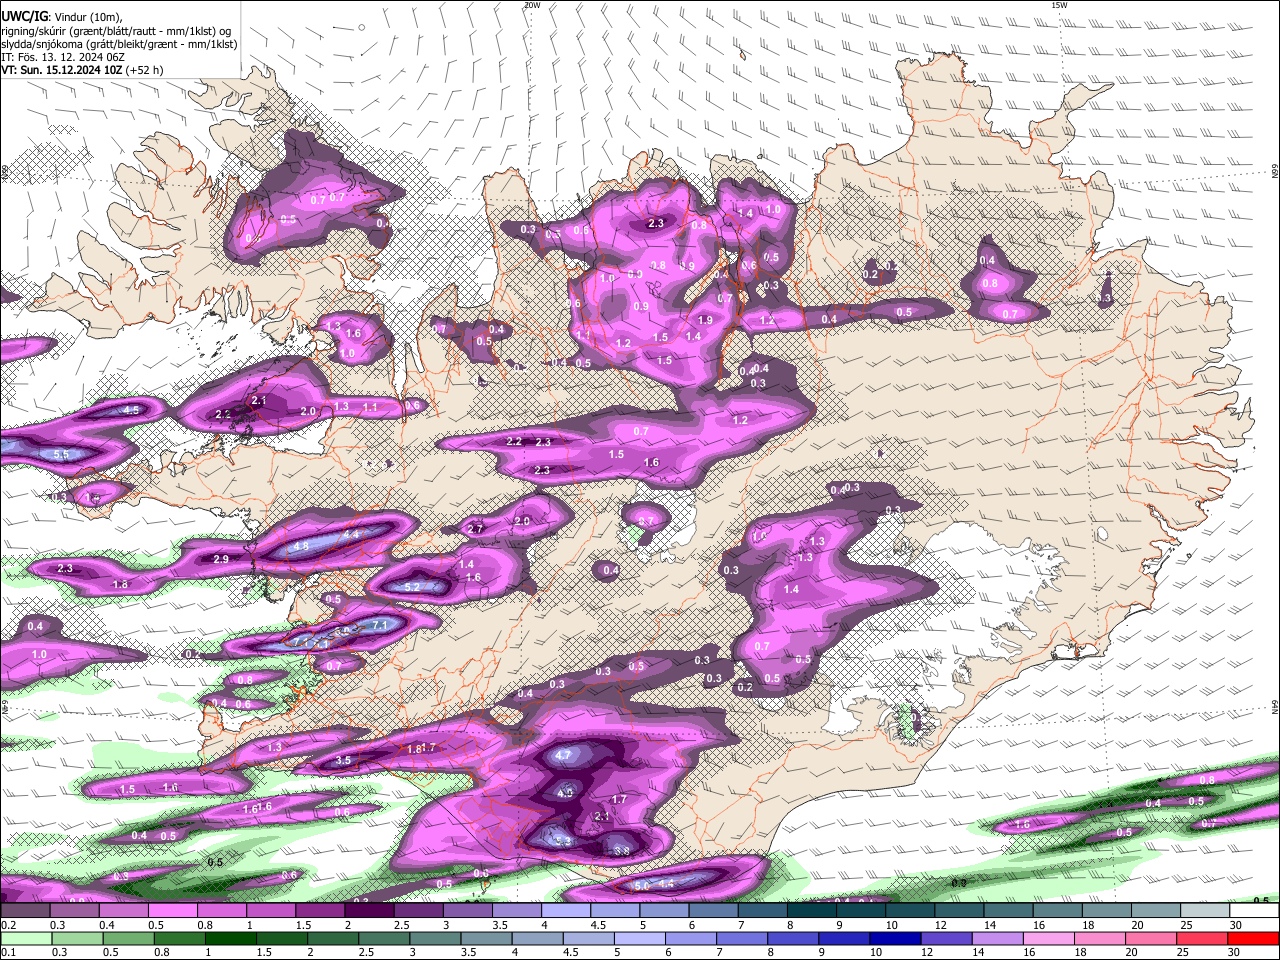
Task: Click the 20W longitude label
Action: point(532,5)
